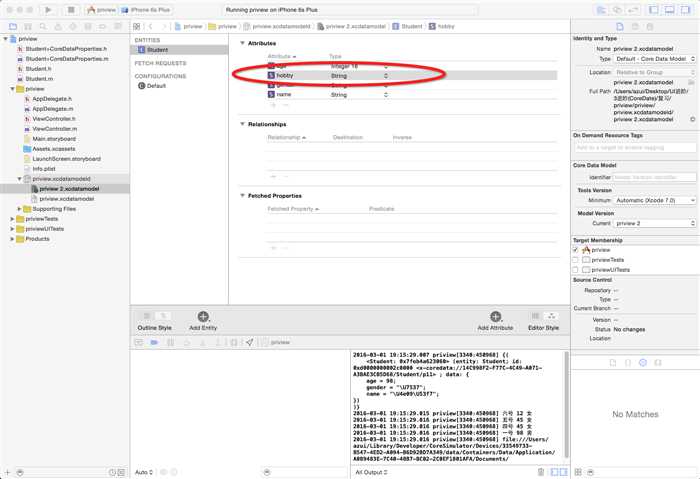This screenshot has width=700, height=479.
Task: Expand the Supporting Files folder
Action: click(20, 209)
